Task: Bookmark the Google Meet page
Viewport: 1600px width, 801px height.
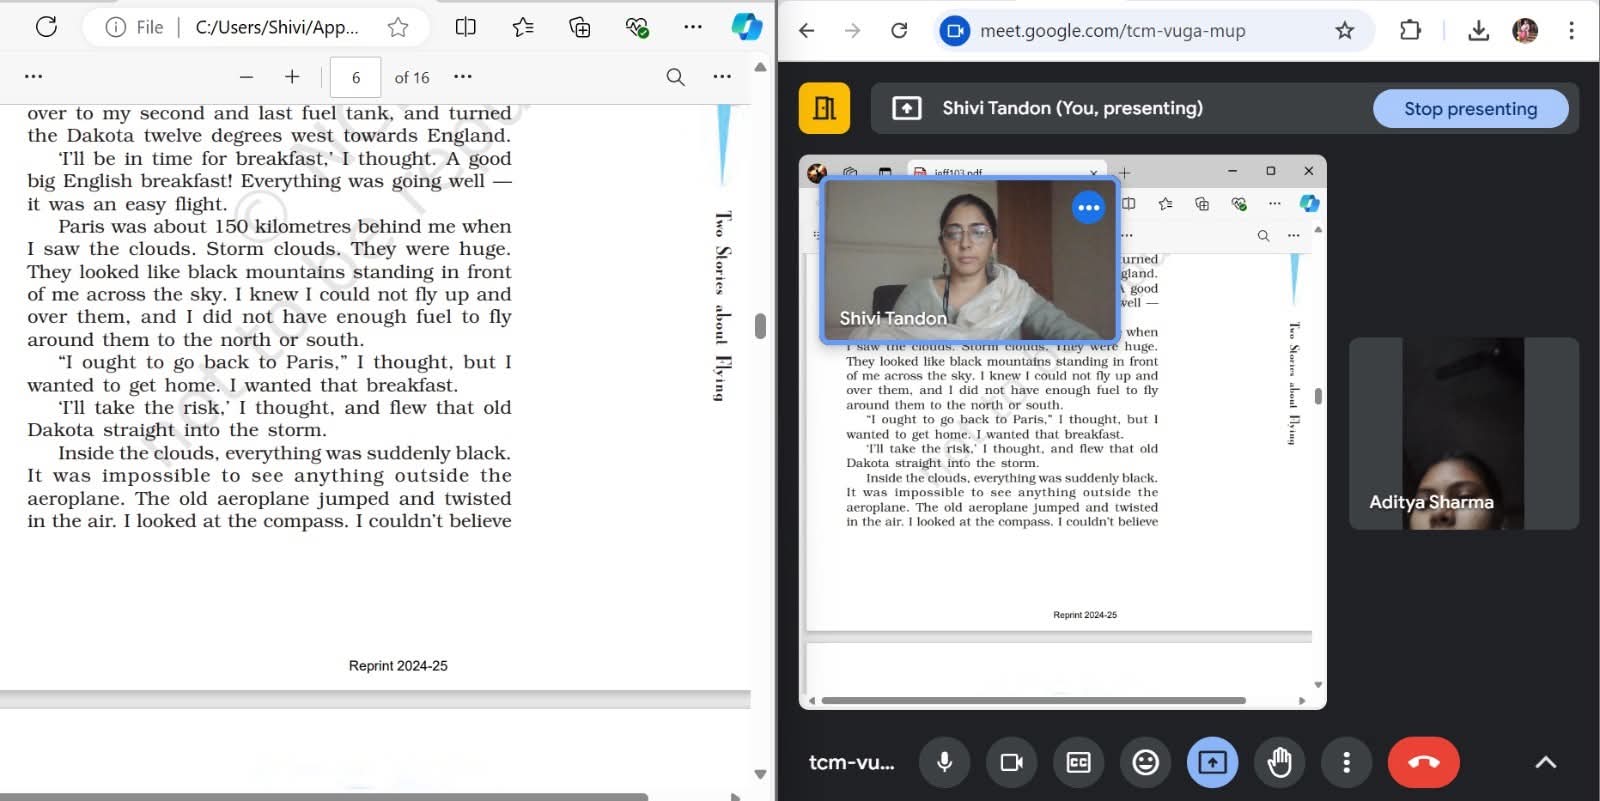Action: (1345, 31)
